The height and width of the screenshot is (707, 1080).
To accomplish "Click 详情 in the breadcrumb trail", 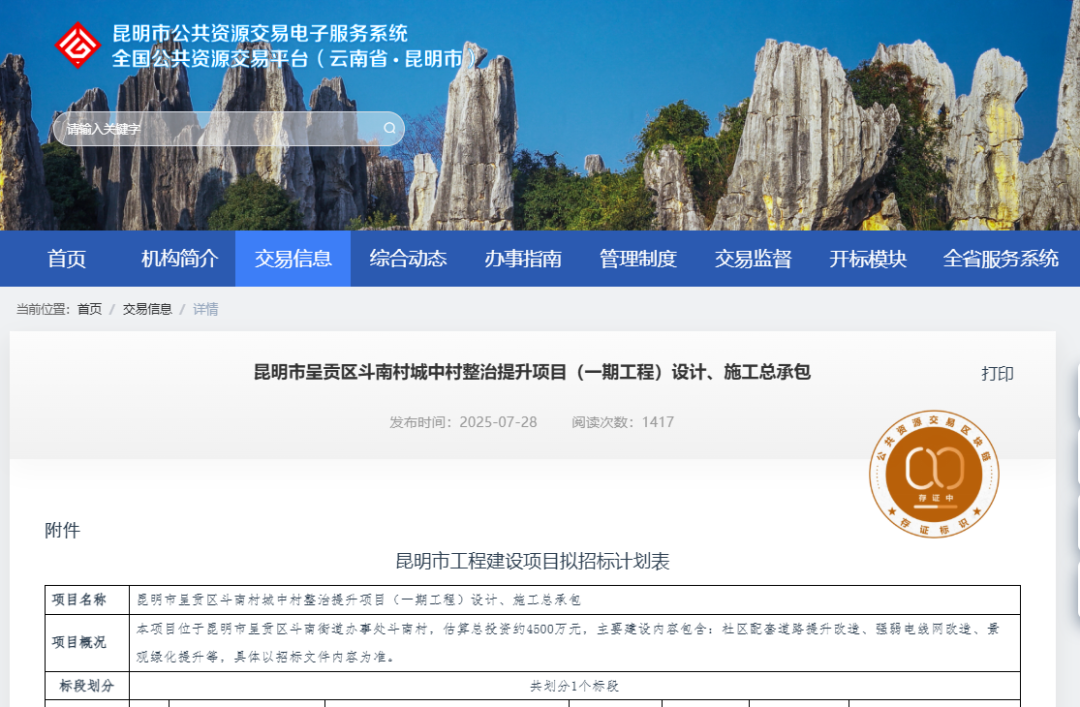I will (x=206, y=309).
